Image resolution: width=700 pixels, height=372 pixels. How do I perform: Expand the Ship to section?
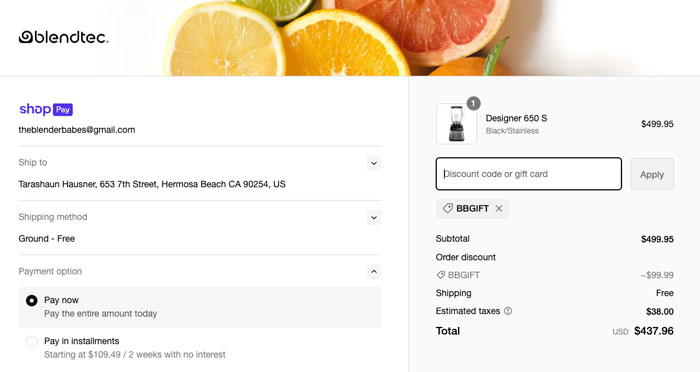374,163
